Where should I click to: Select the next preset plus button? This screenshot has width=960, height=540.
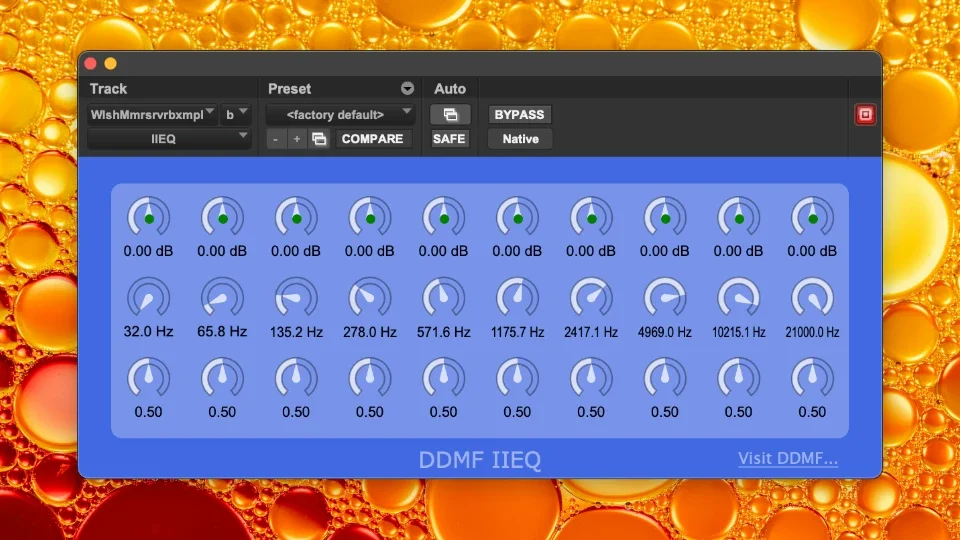tap(297, 139)
